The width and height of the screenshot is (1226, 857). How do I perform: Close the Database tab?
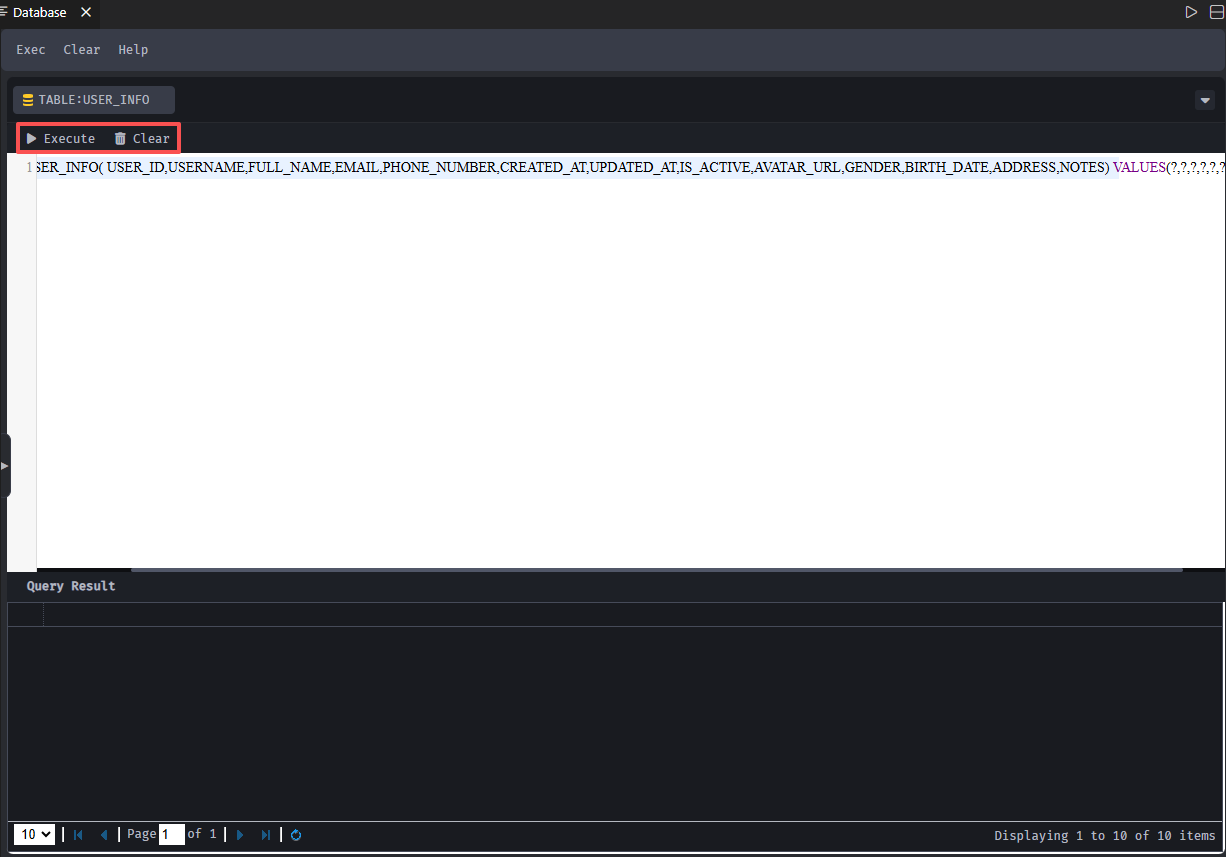pos(85,13)
